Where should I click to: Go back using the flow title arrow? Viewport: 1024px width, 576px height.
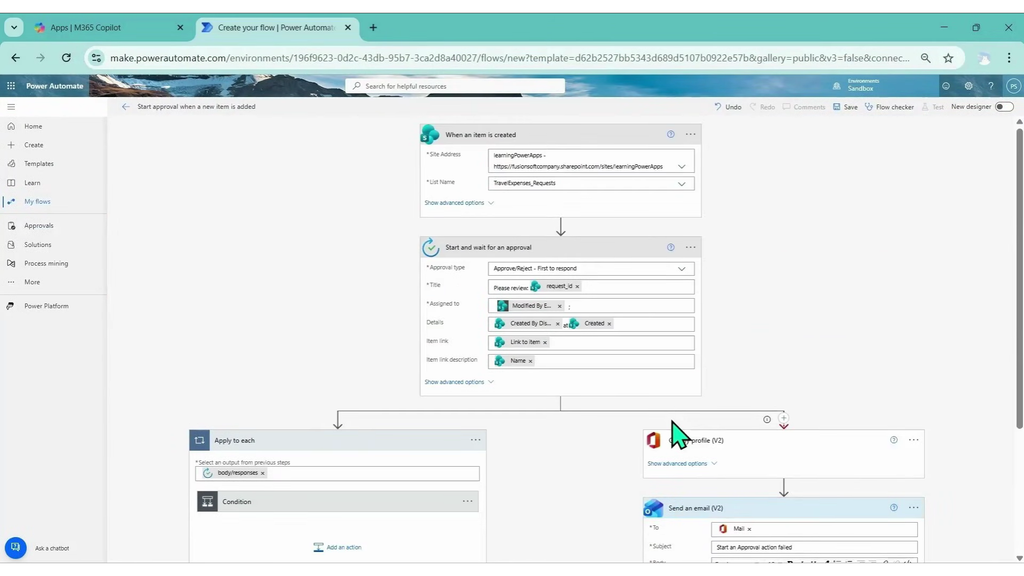pyautogui.click(x=125, y=106)
